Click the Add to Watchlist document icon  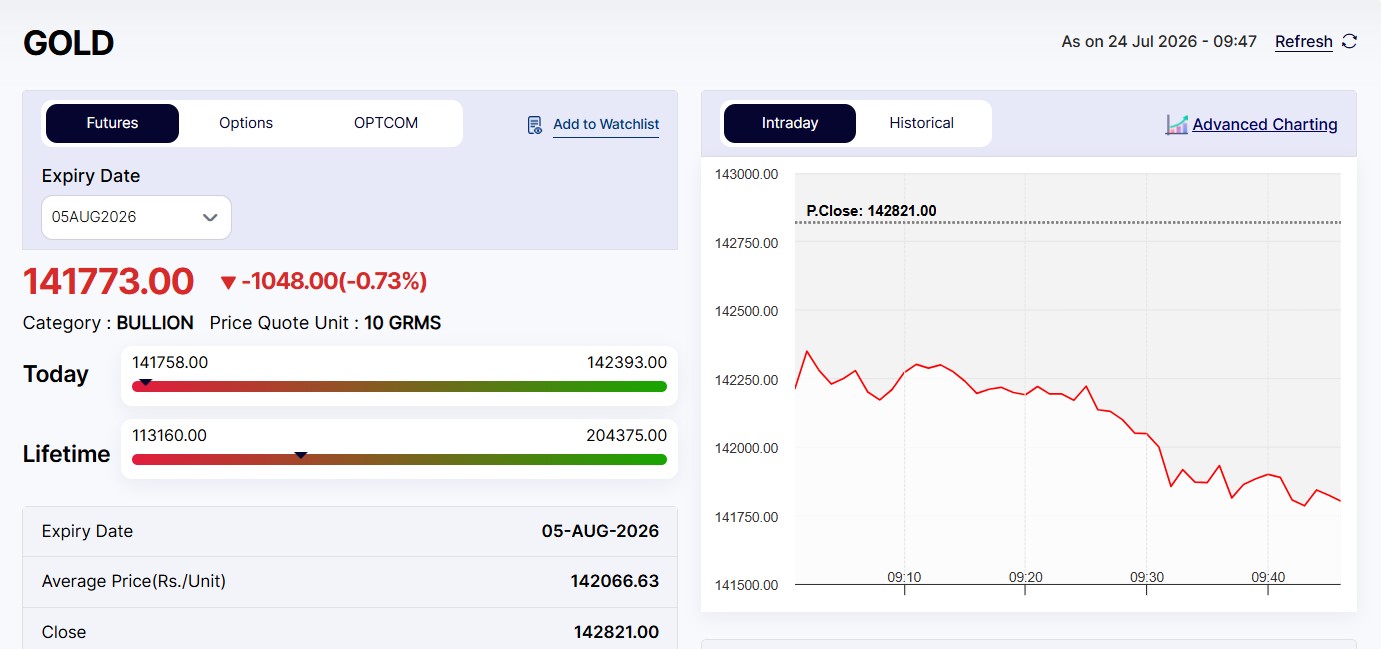point(535,125)
